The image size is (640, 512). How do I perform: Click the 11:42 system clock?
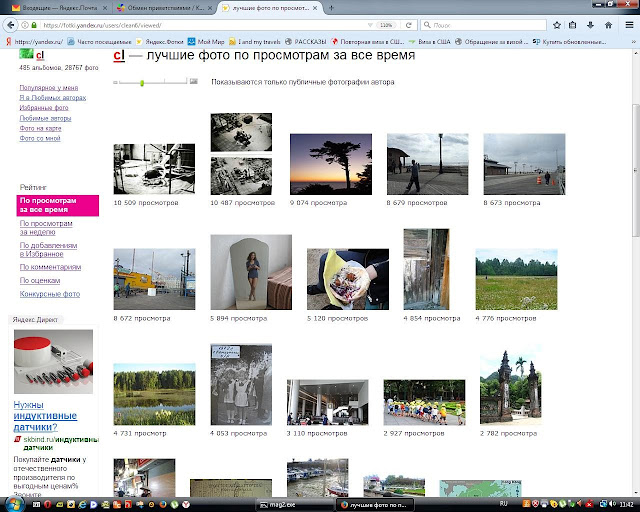pyautogui.click(x=627, y=504)
